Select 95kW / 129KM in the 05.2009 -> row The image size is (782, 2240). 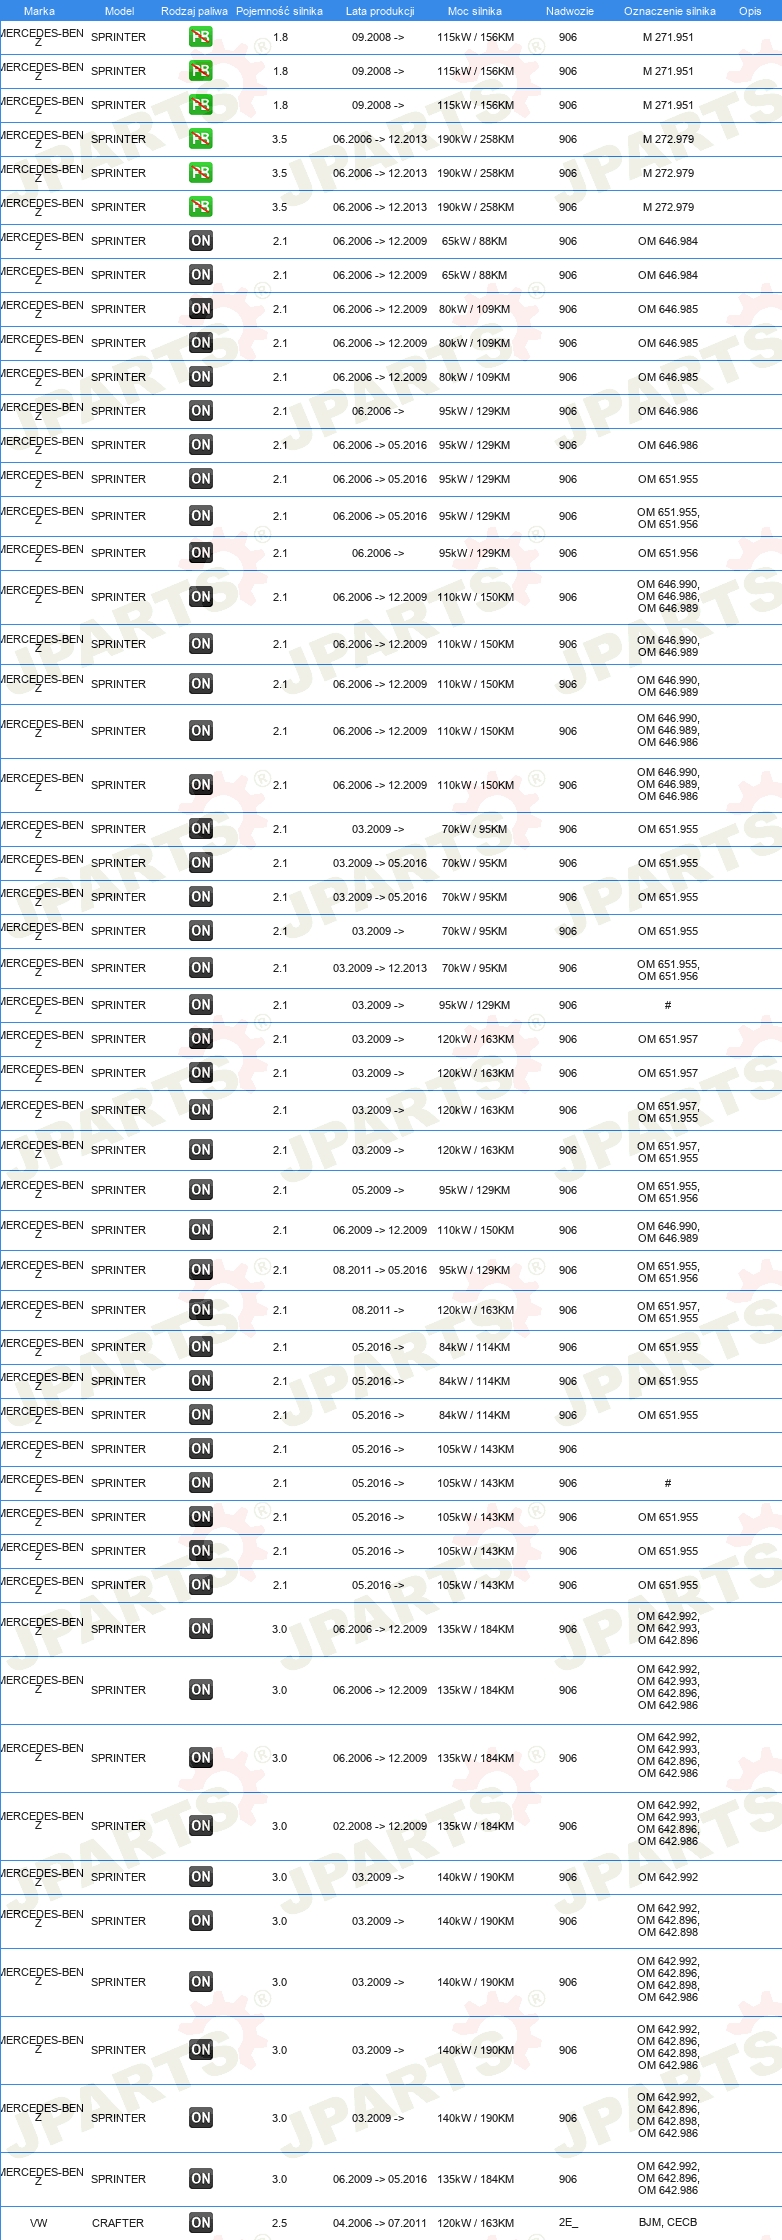coord(475,1190)
